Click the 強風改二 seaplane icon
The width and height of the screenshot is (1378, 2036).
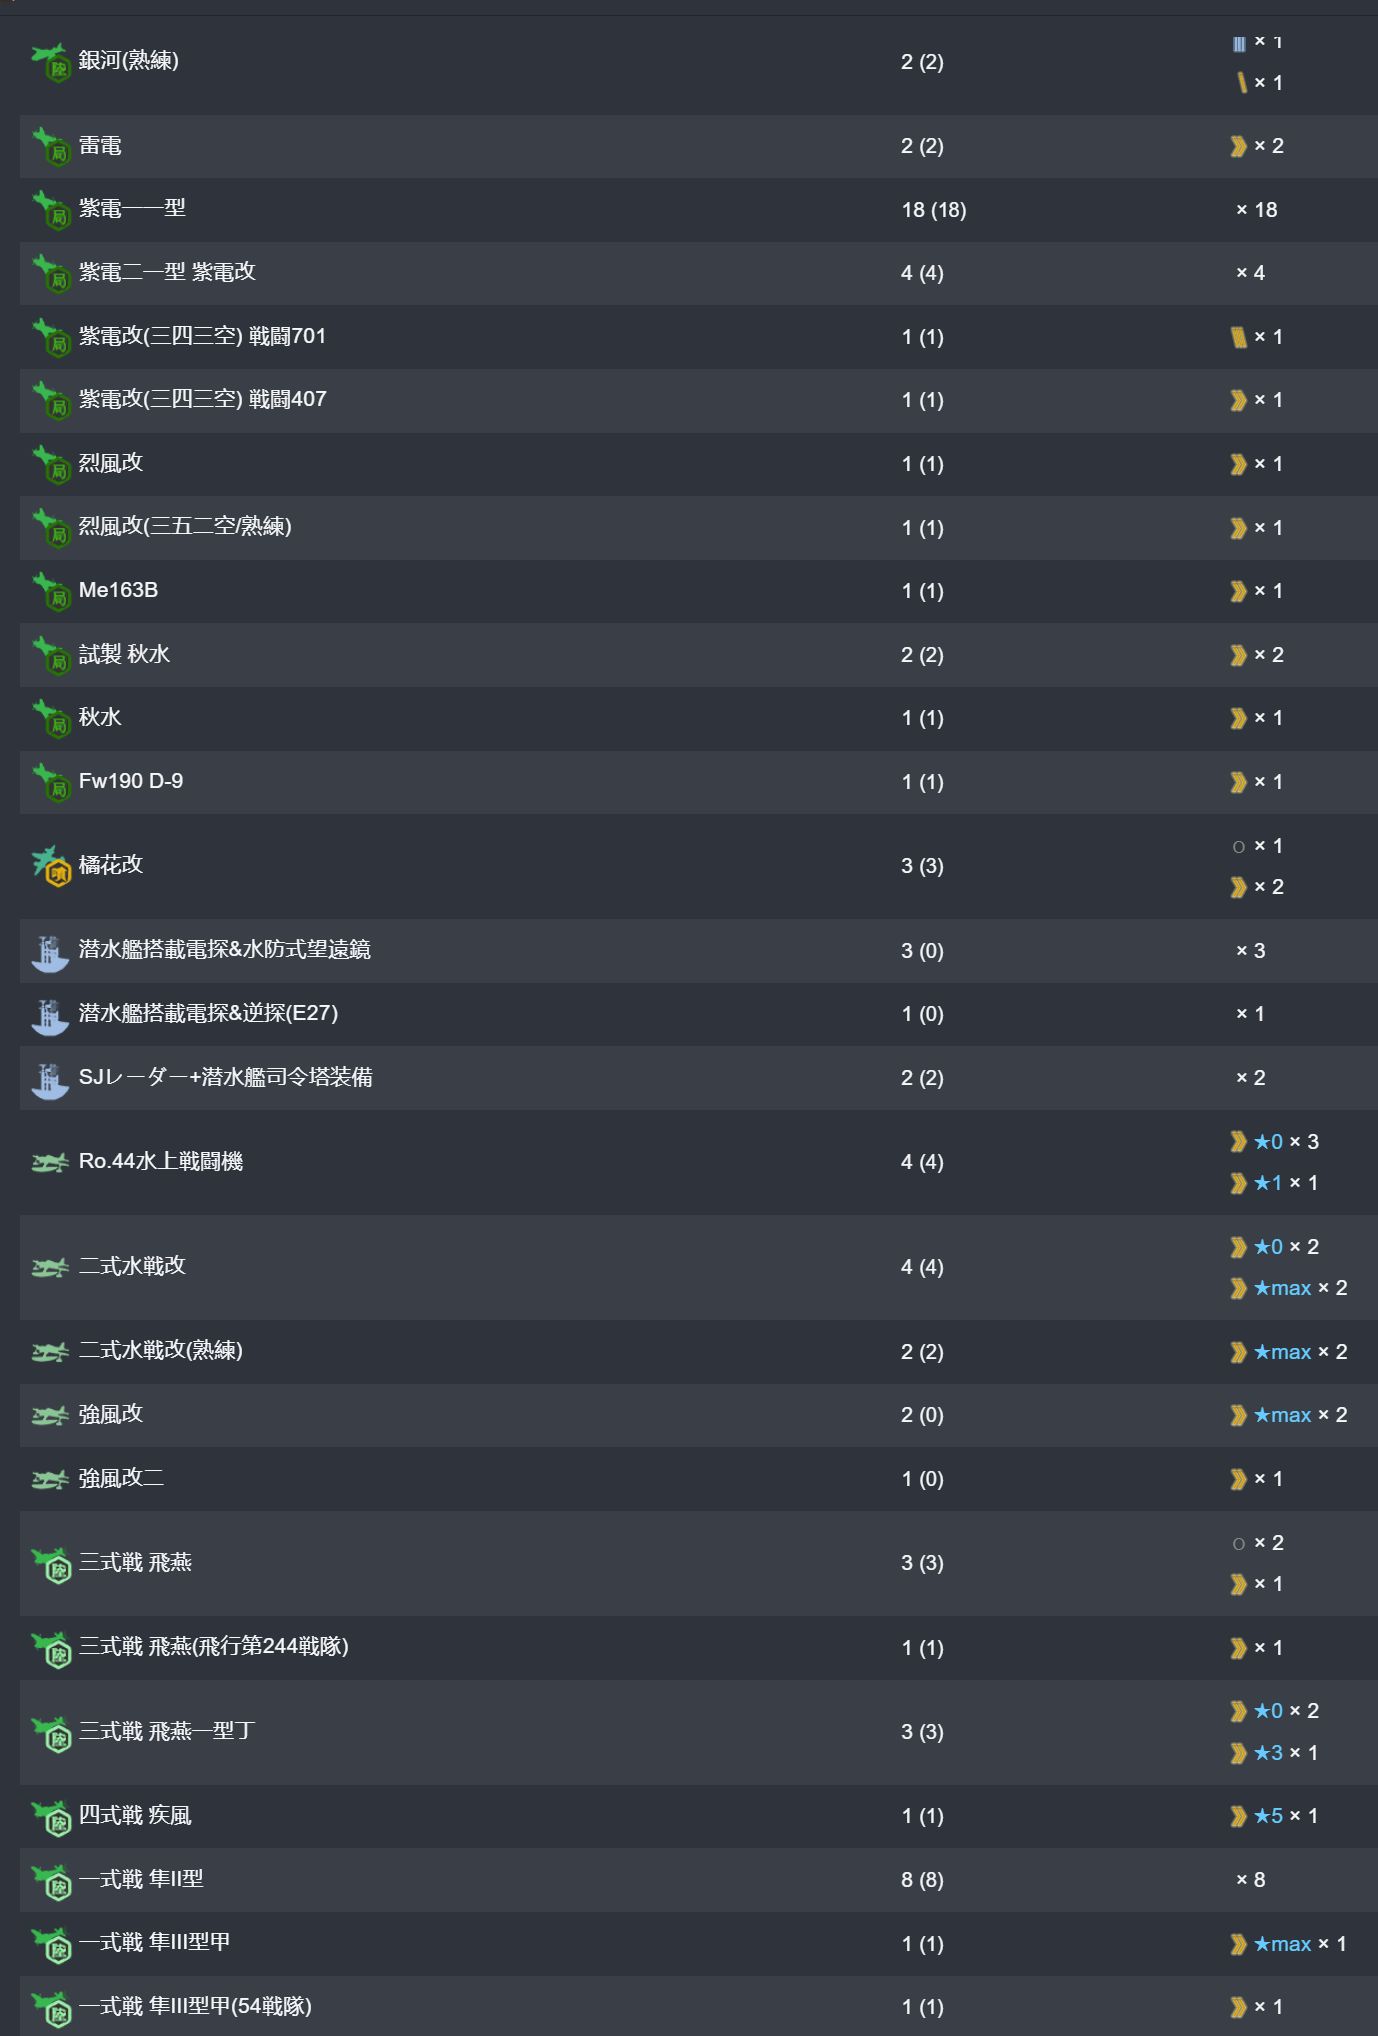pos(50,1479)
